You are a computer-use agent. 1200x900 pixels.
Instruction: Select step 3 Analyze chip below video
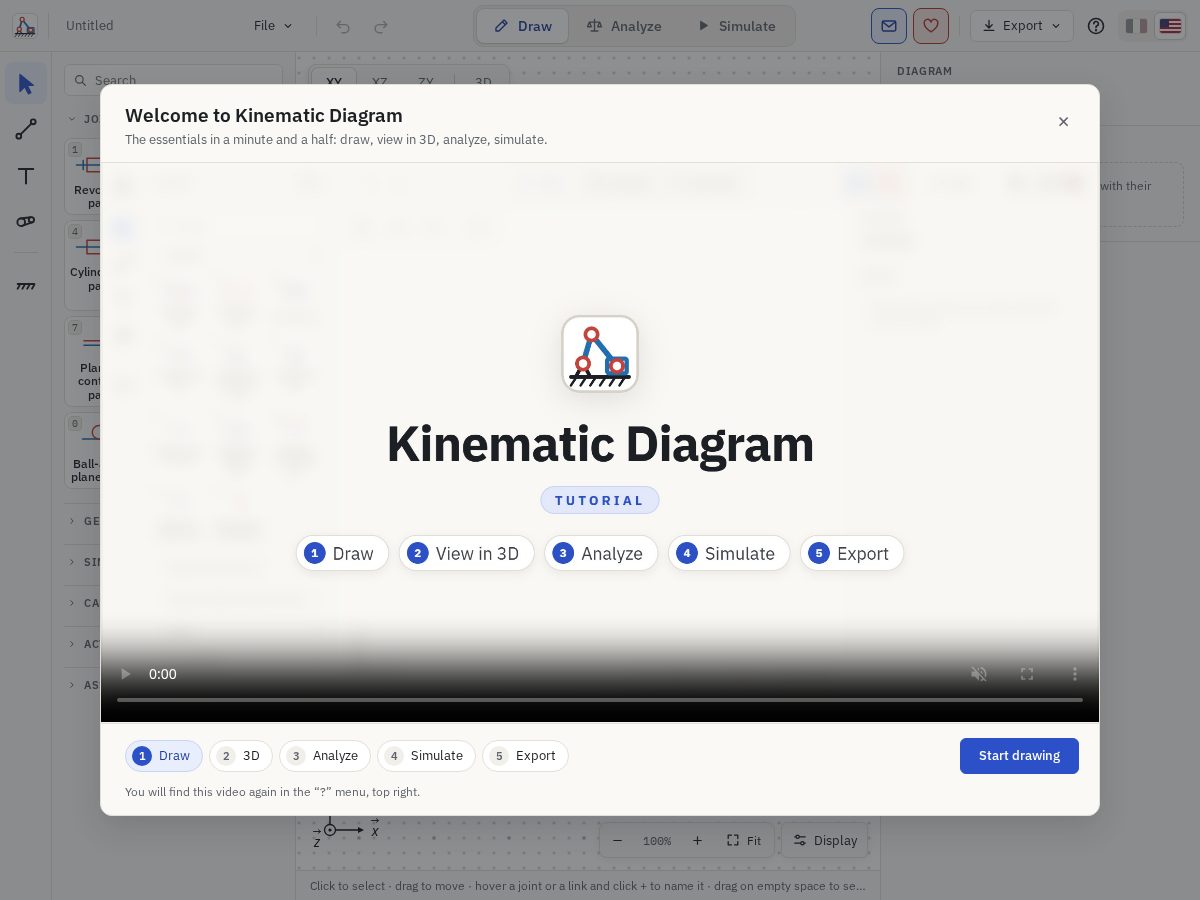click(x=325, y=756)
